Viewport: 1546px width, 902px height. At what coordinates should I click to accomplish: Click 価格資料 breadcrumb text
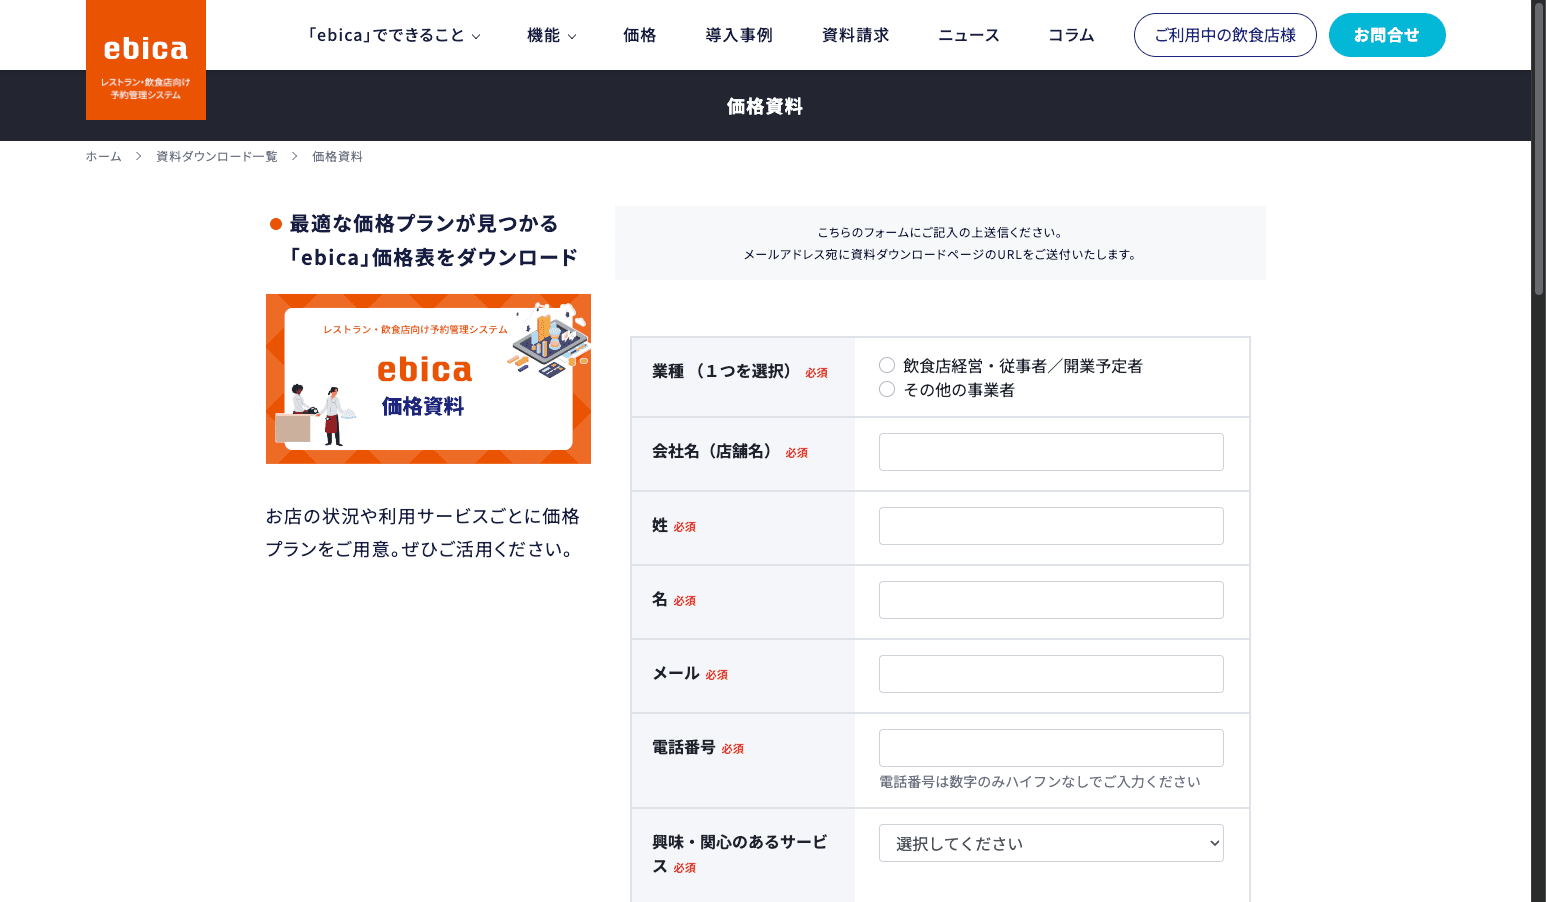tap(337, 156)
